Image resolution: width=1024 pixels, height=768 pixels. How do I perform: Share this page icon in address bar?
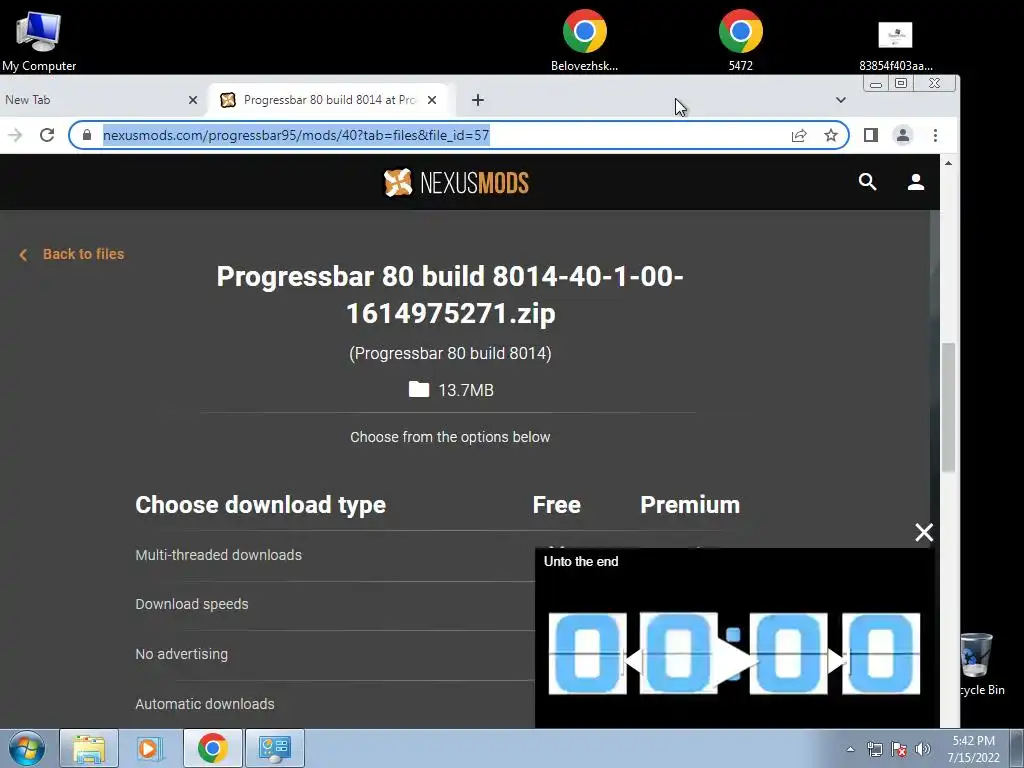(799, 135)
